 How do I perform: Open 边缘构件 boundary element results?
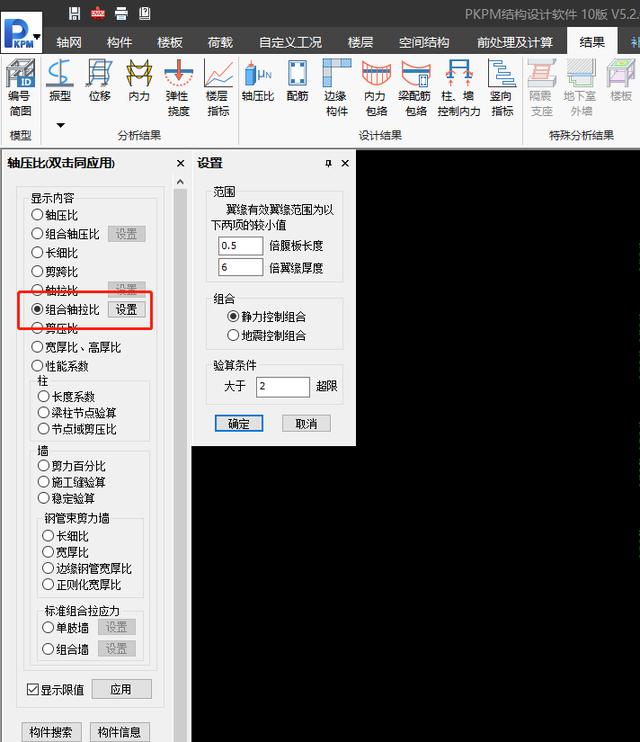(337, 88)
